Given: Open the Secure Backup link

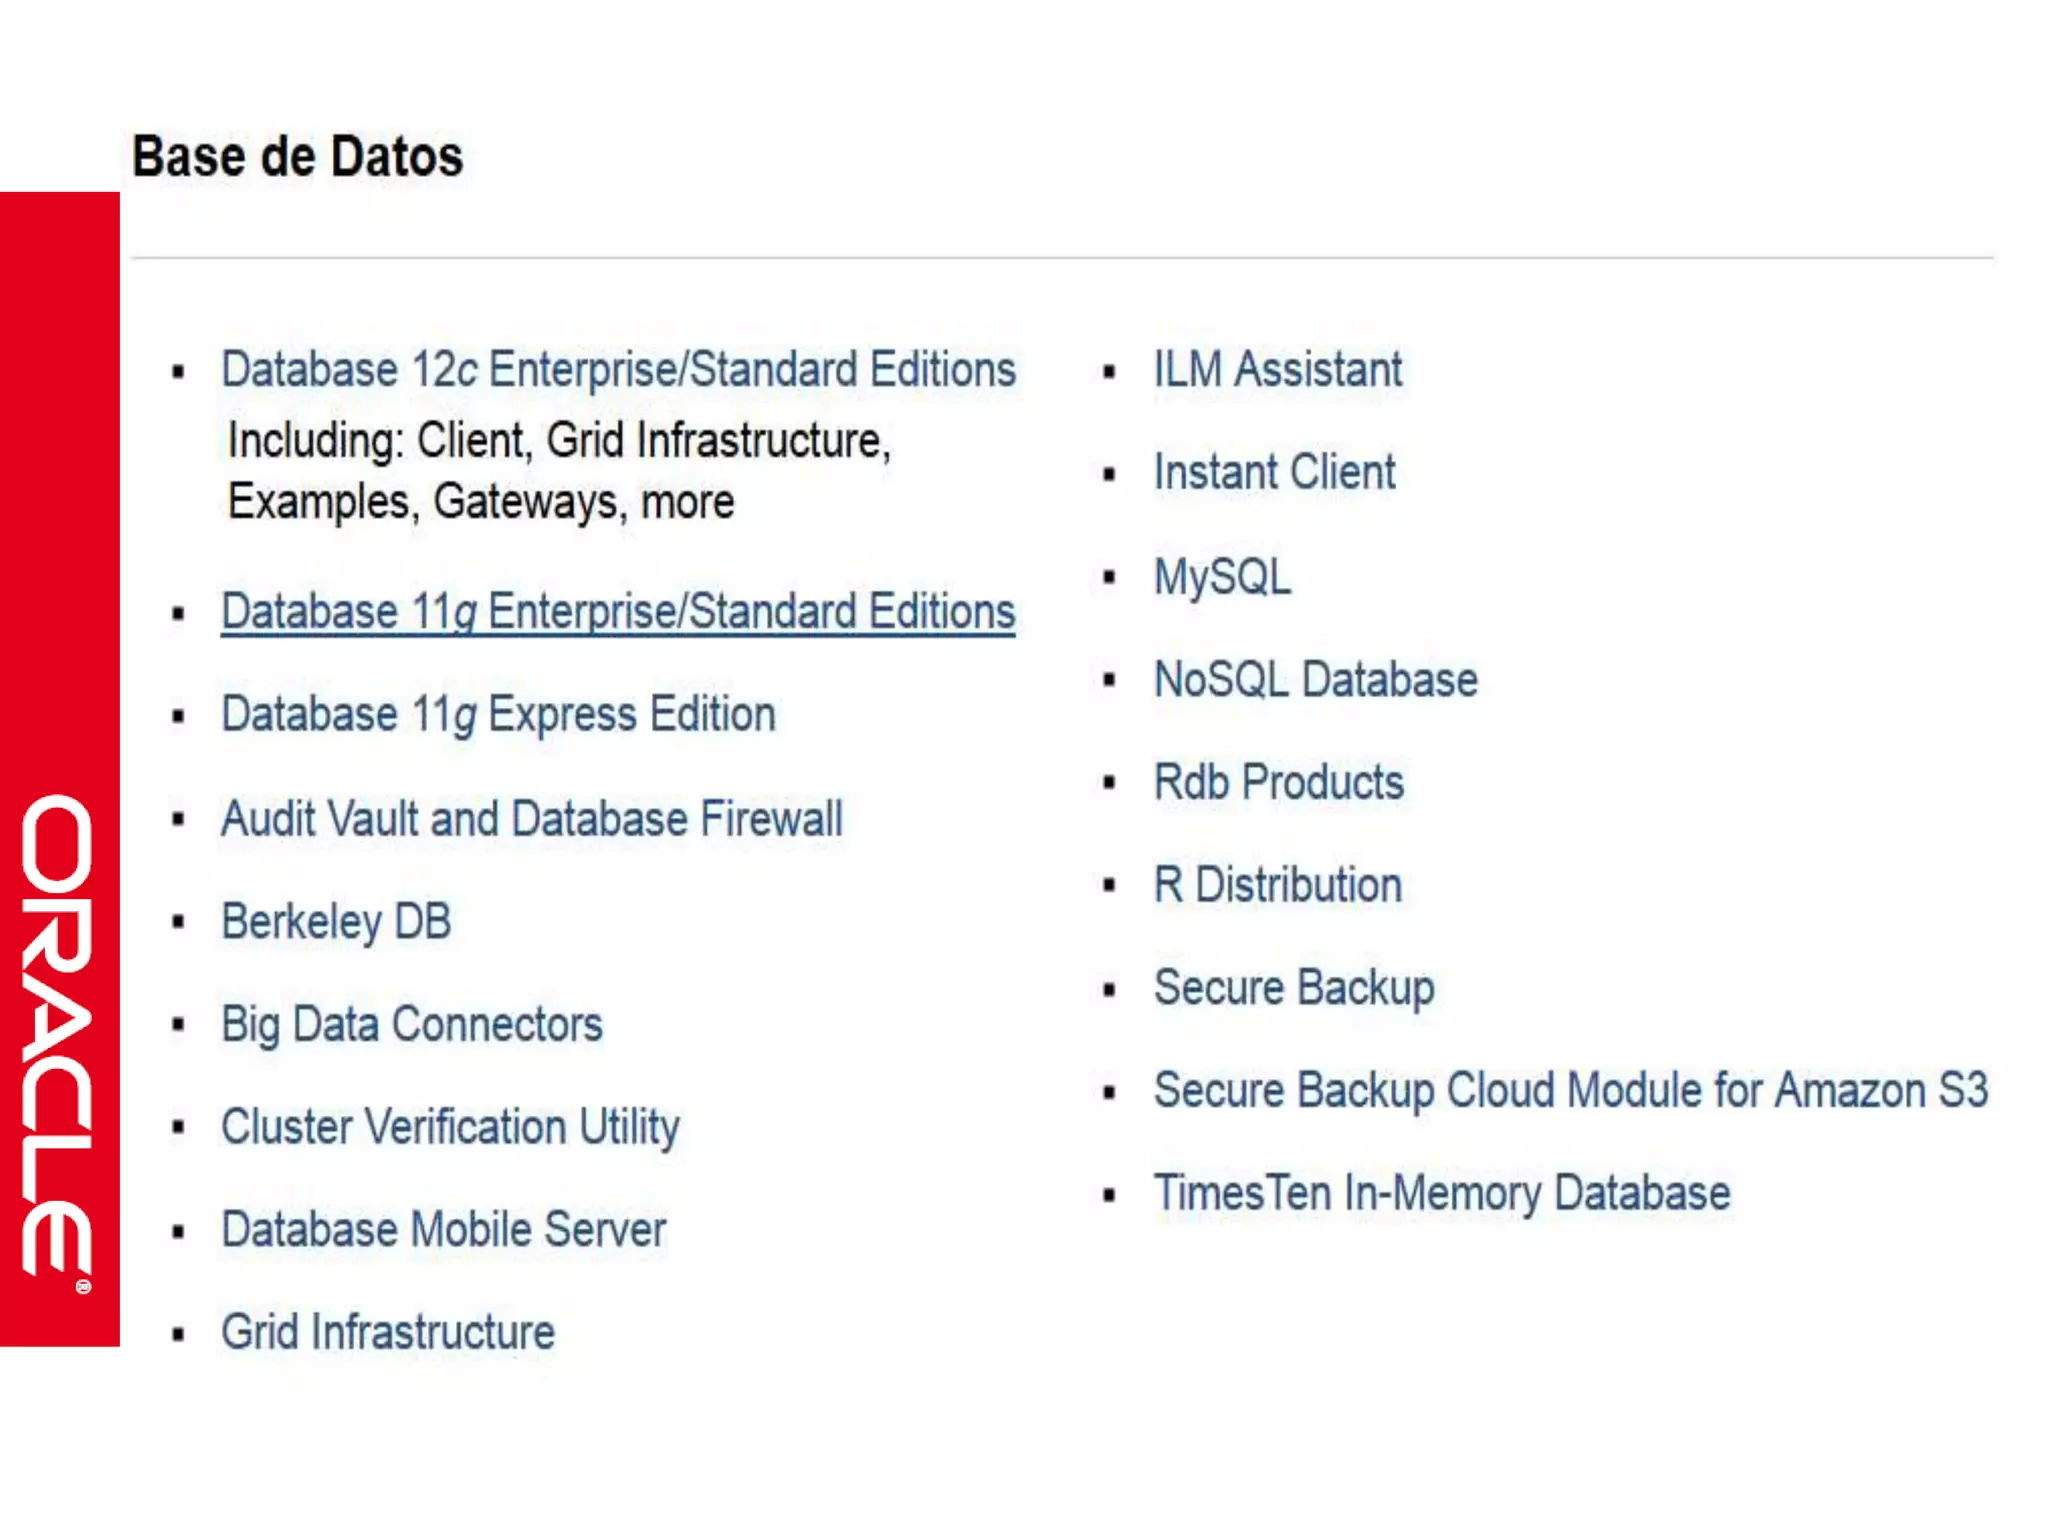Looking at the screenshot, I should coord(1294,988).
